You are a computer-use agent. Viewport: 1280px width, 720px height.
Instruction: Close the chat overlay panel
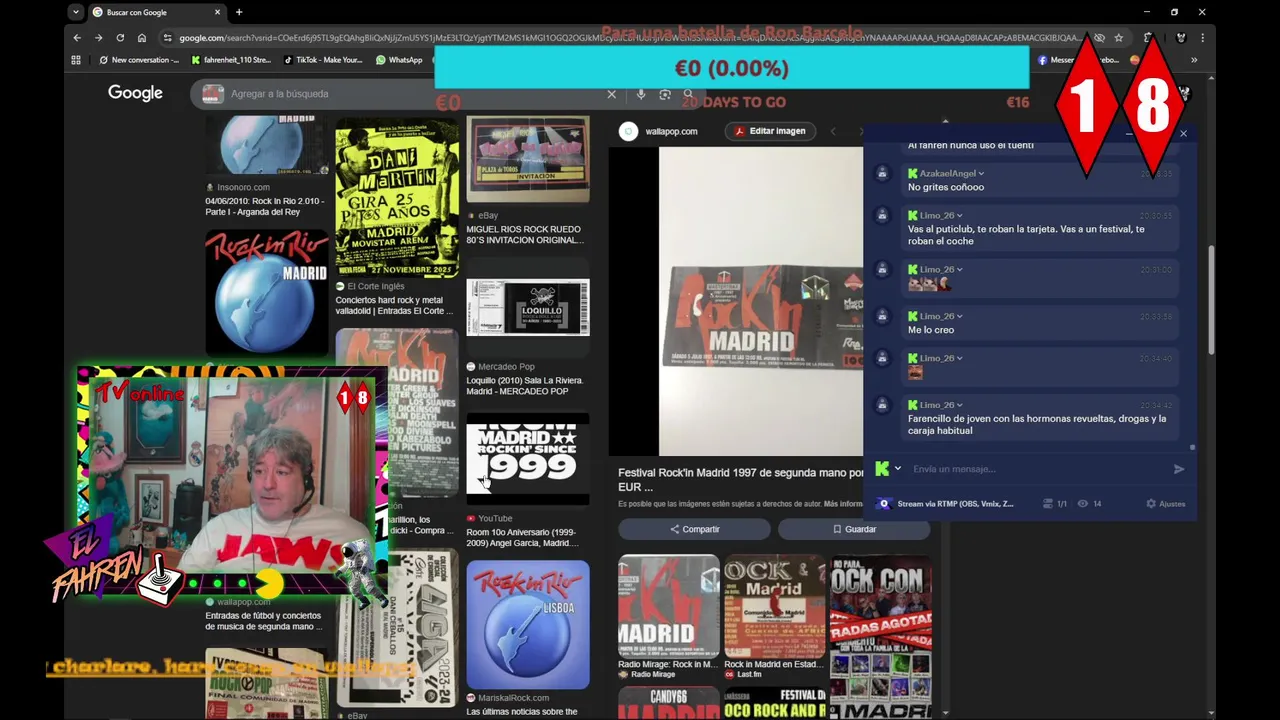pyautogui.click(x=1183, y=133)
